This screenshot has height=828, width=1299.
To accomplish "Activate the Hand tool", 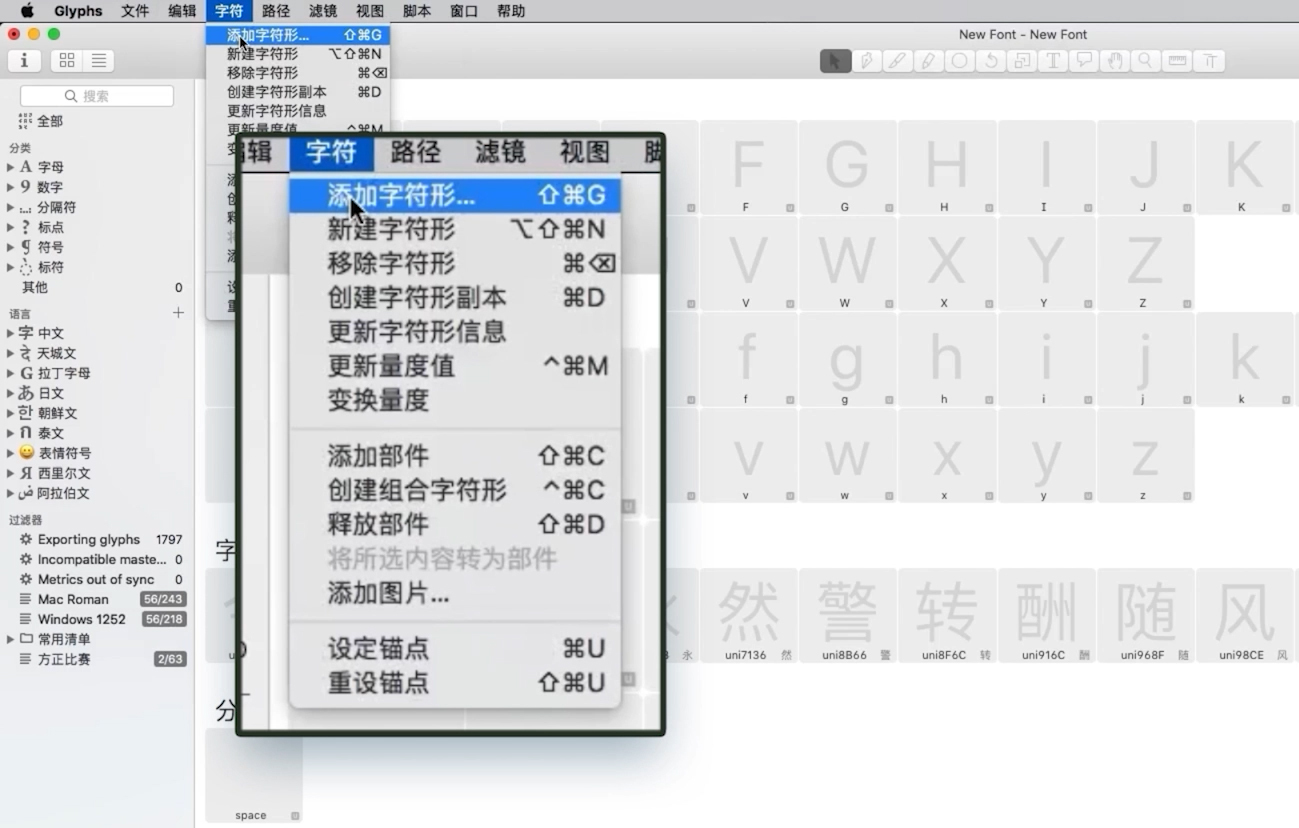I will [x=1113, y=60].
